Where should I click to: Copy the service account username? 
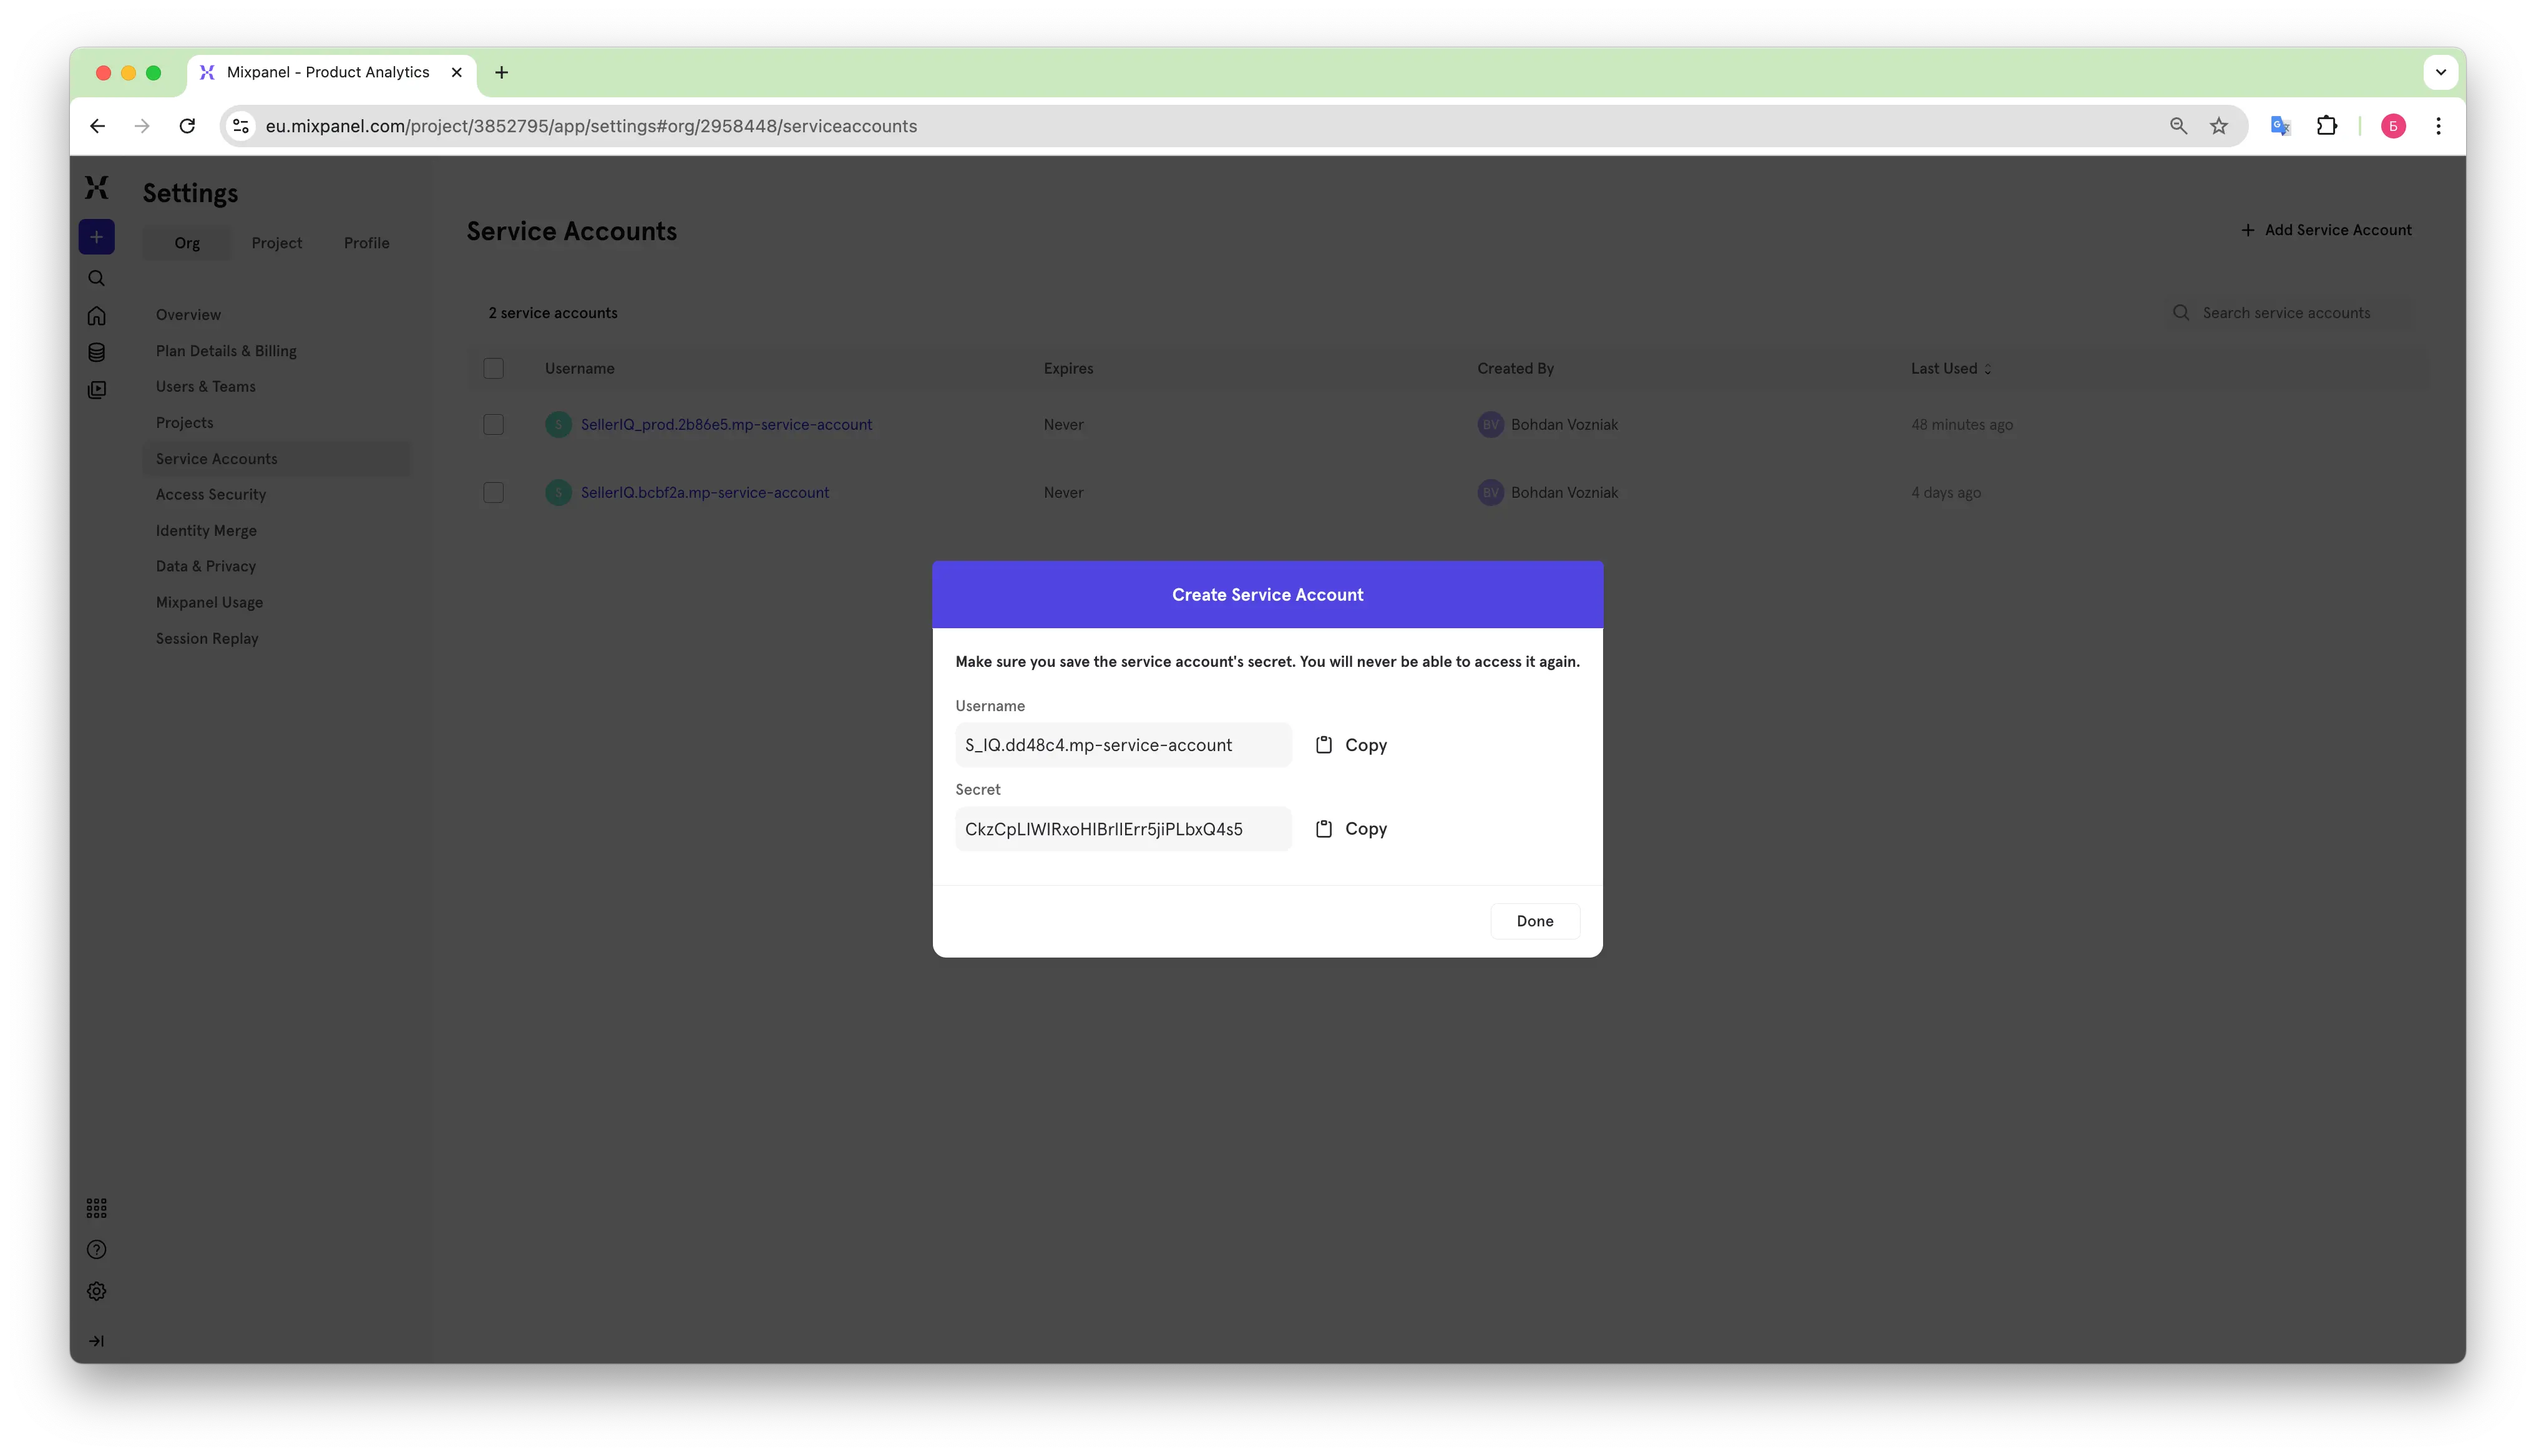(1351, 745)
